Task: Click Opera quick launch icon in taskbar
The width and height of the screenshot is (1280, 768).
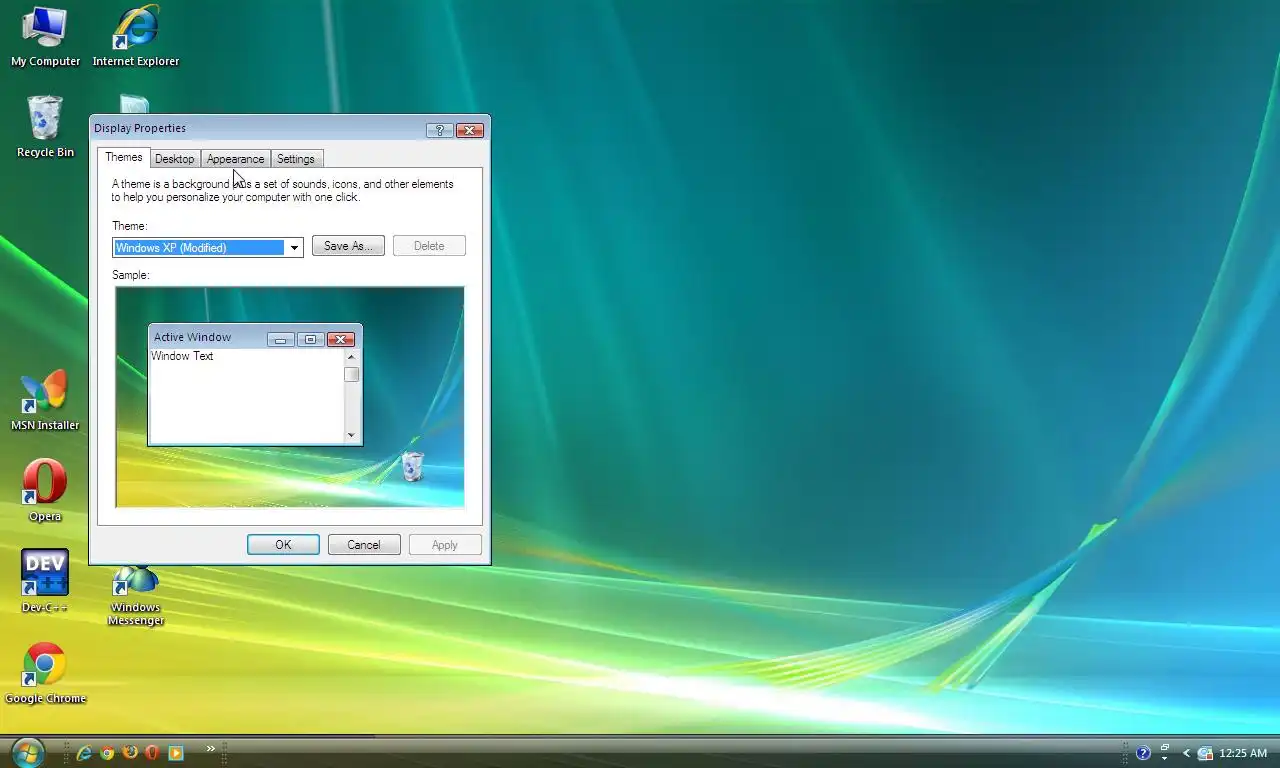Action: click(152, 753)
